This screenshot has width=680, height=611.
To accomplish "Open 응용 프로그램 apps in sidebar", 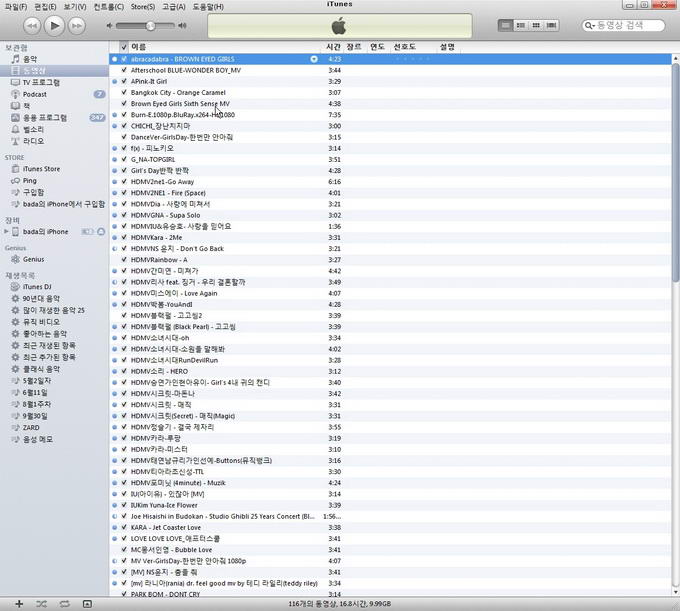I will point(54,118).
